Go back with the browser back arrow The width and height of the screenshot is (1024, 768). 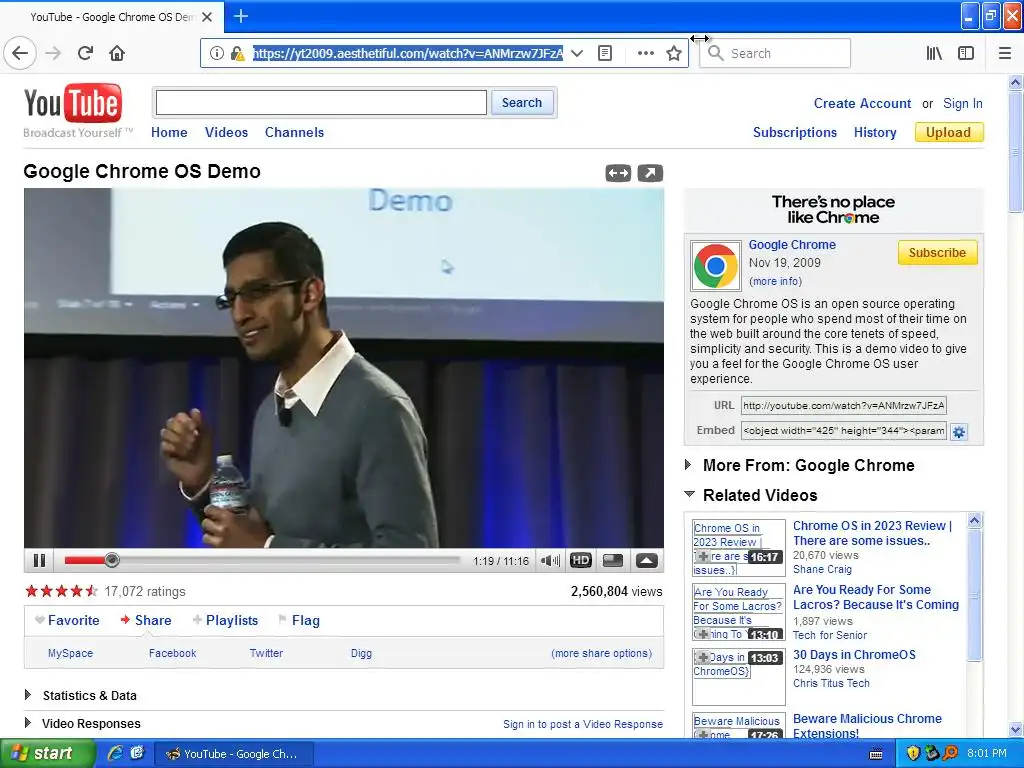pos(20,53)
